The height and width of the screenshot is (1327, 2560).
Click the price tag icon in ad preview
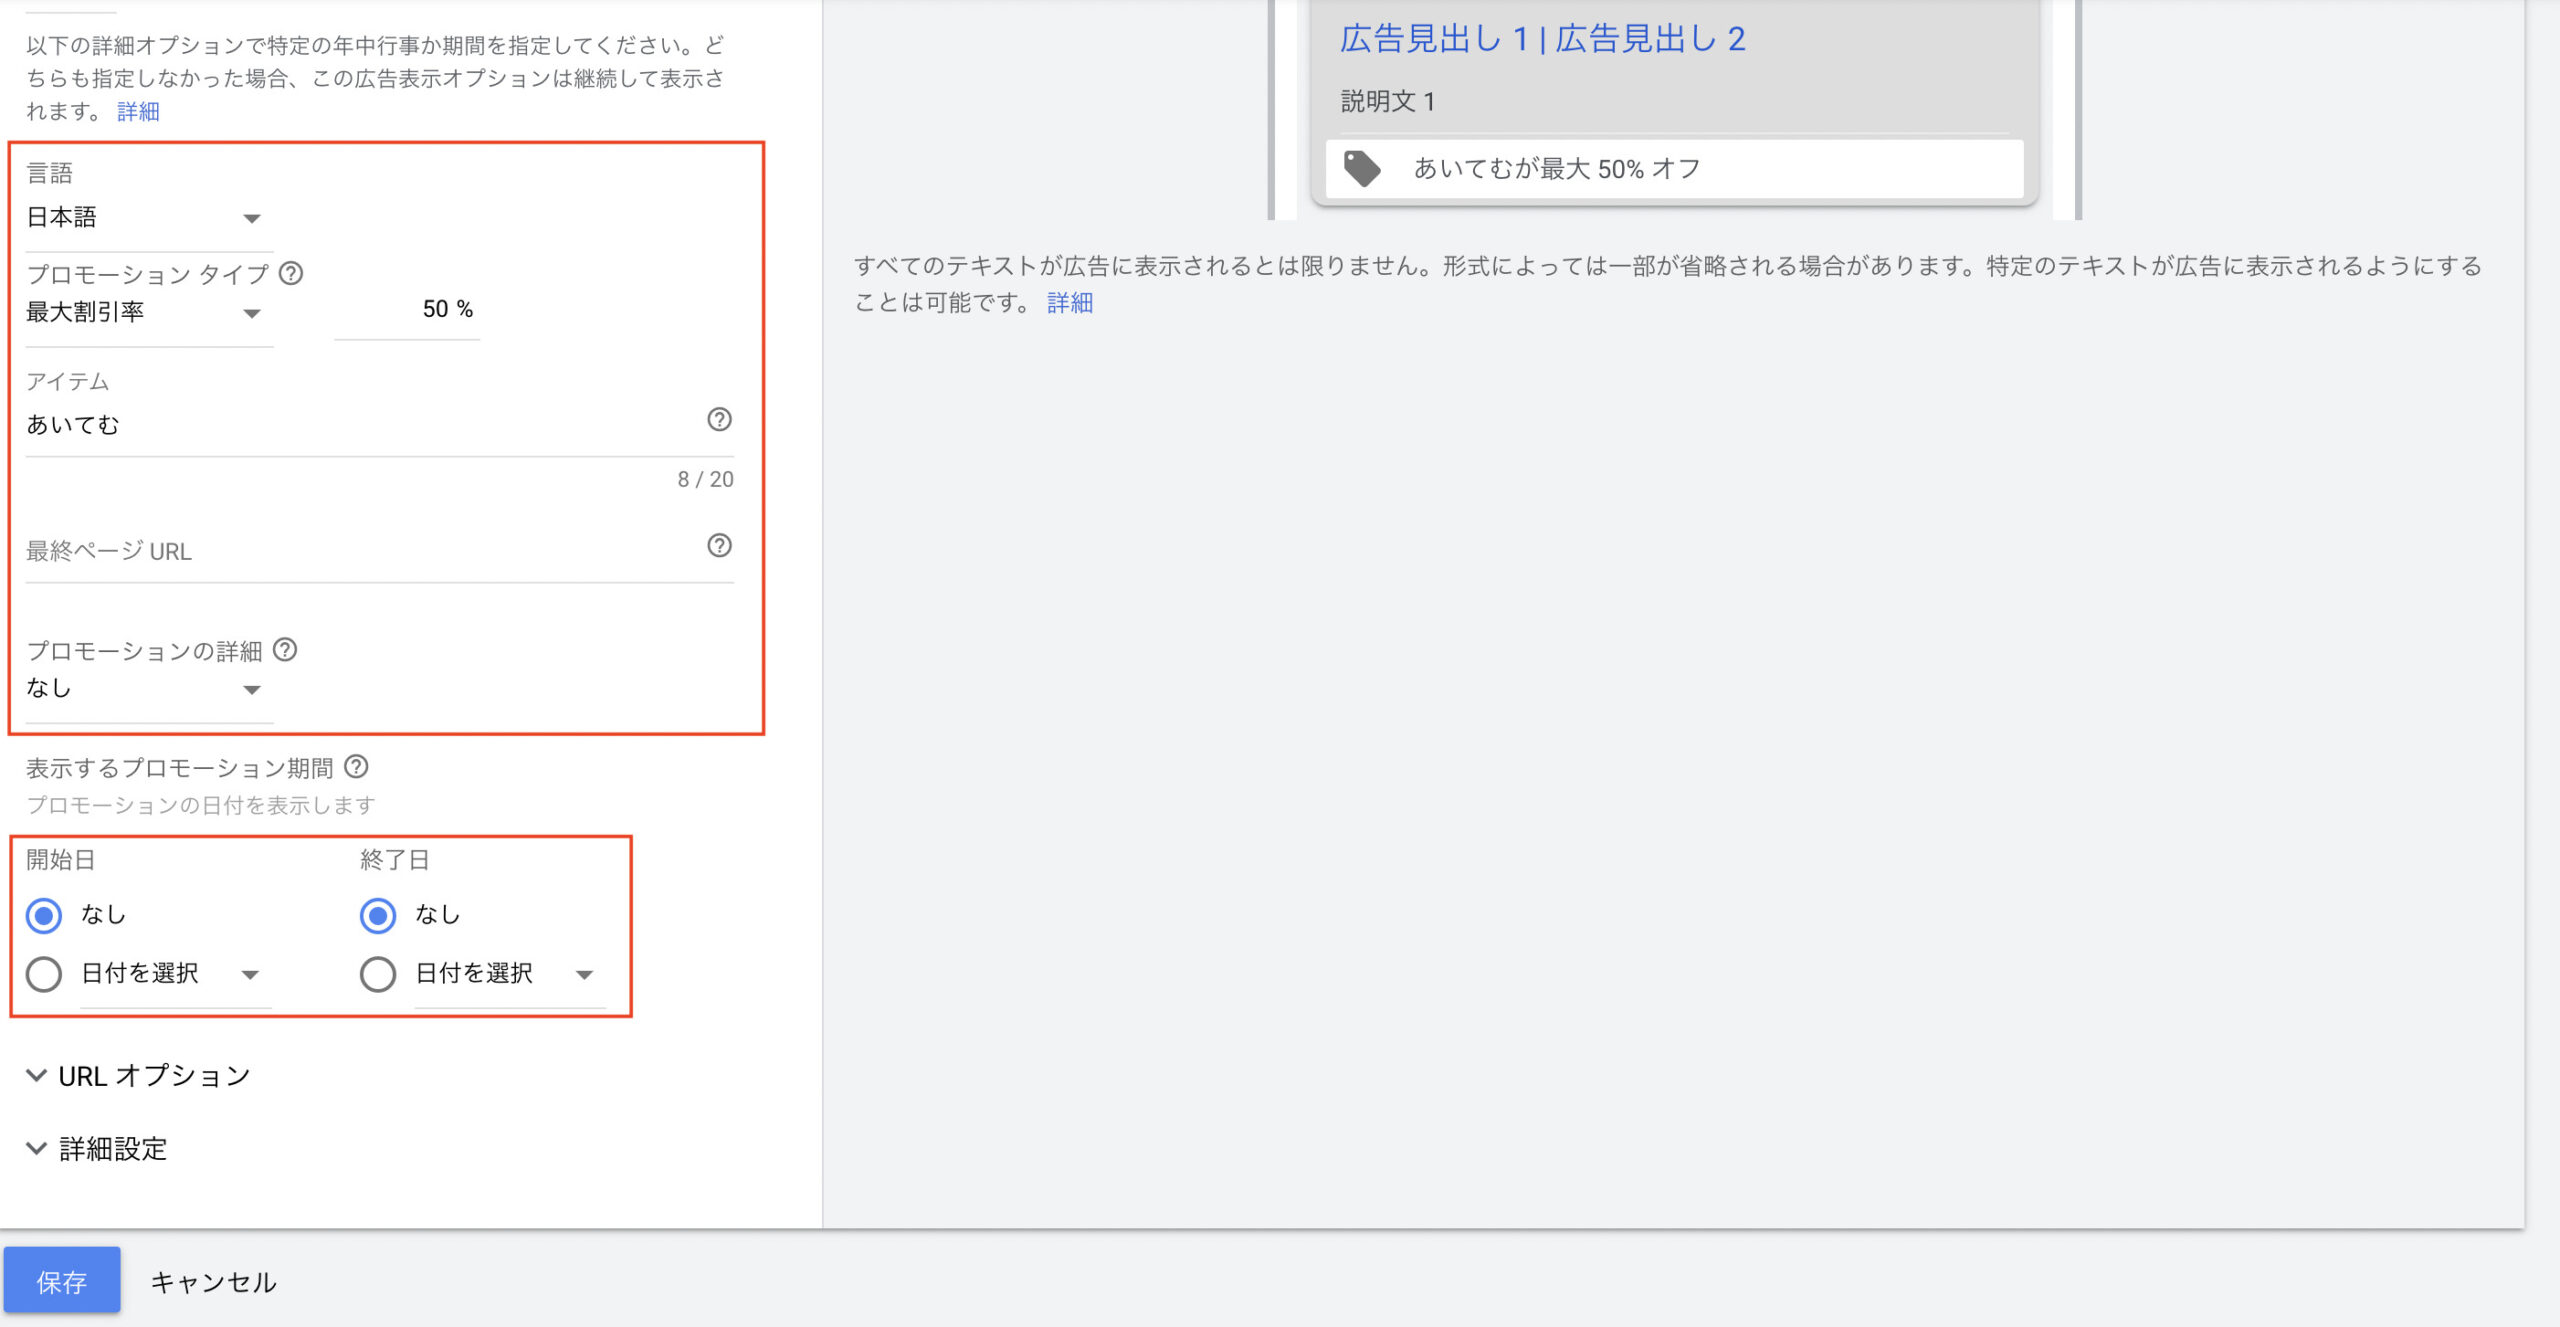click(1362, 169)
